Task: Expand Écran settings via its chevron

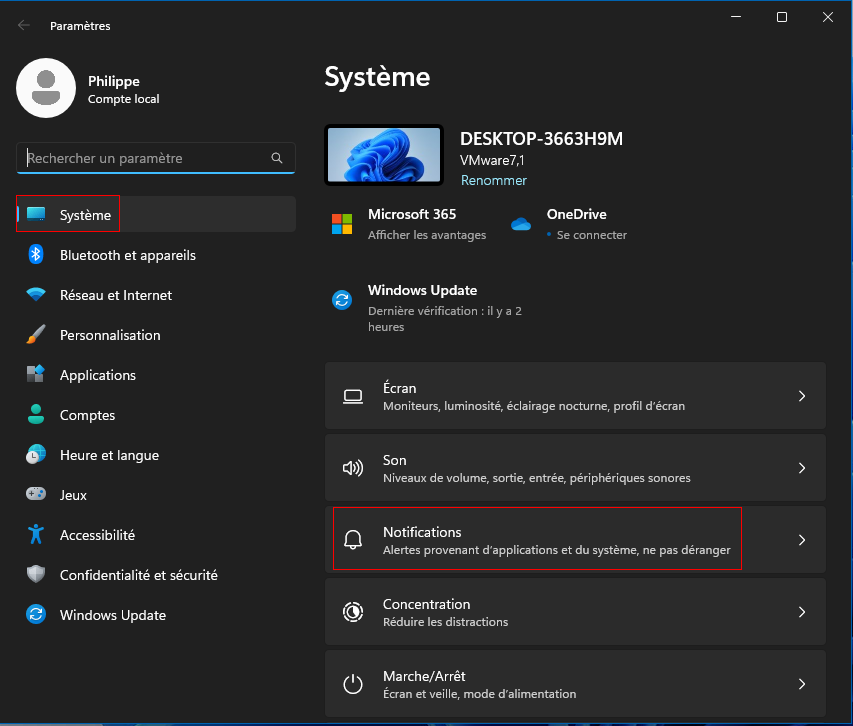Action: pos(802,396)
